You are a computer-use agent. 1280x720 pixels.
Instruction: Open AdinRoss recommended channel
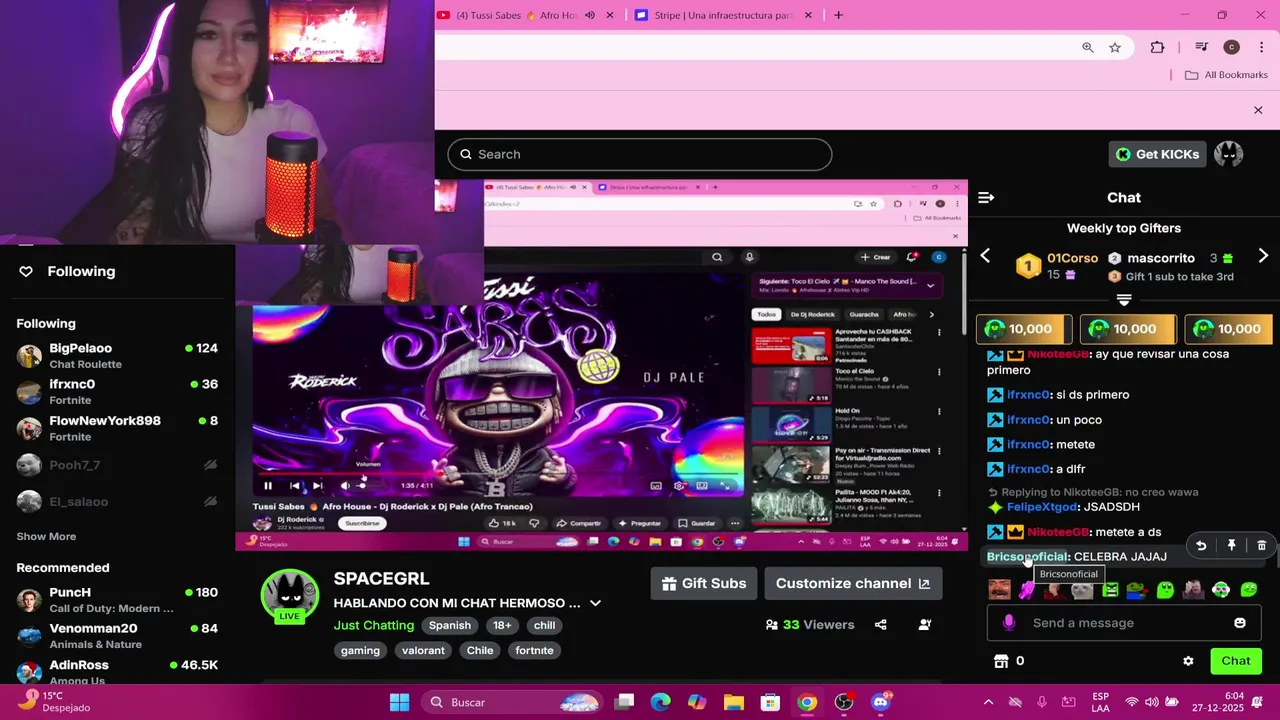click(117, 672)
